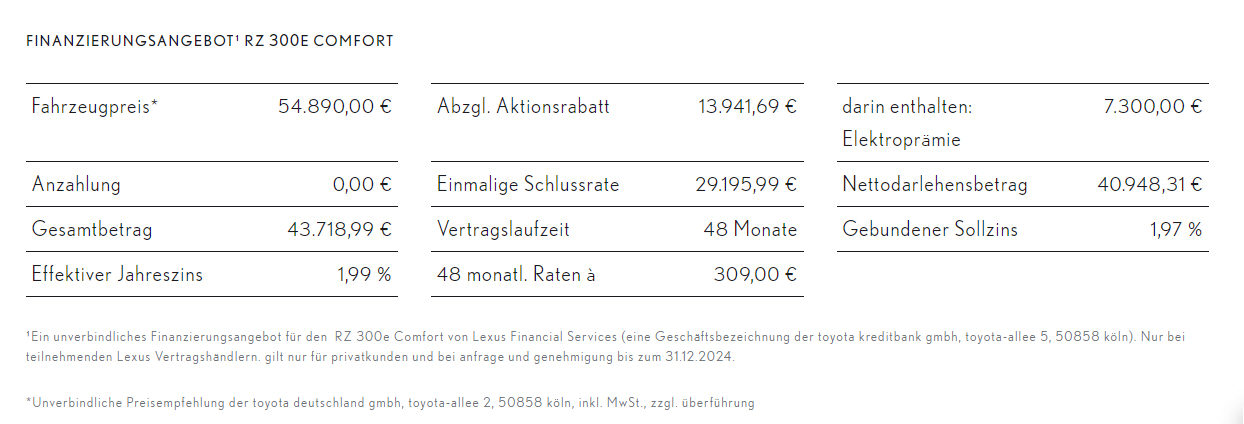The image size is (1244, 424).
Task: Select the Gesamtbetrag label
Action: [92, 230]
